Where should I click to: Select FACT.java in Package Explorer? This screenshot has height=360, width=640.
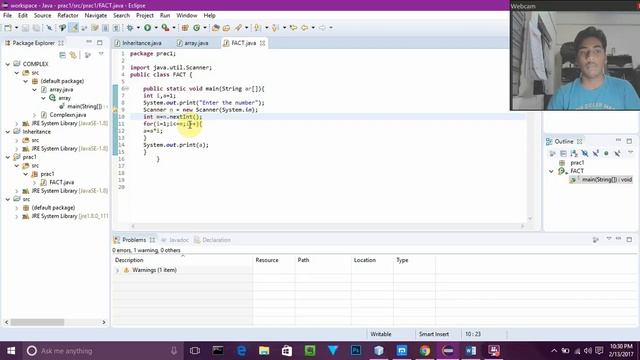62,182
